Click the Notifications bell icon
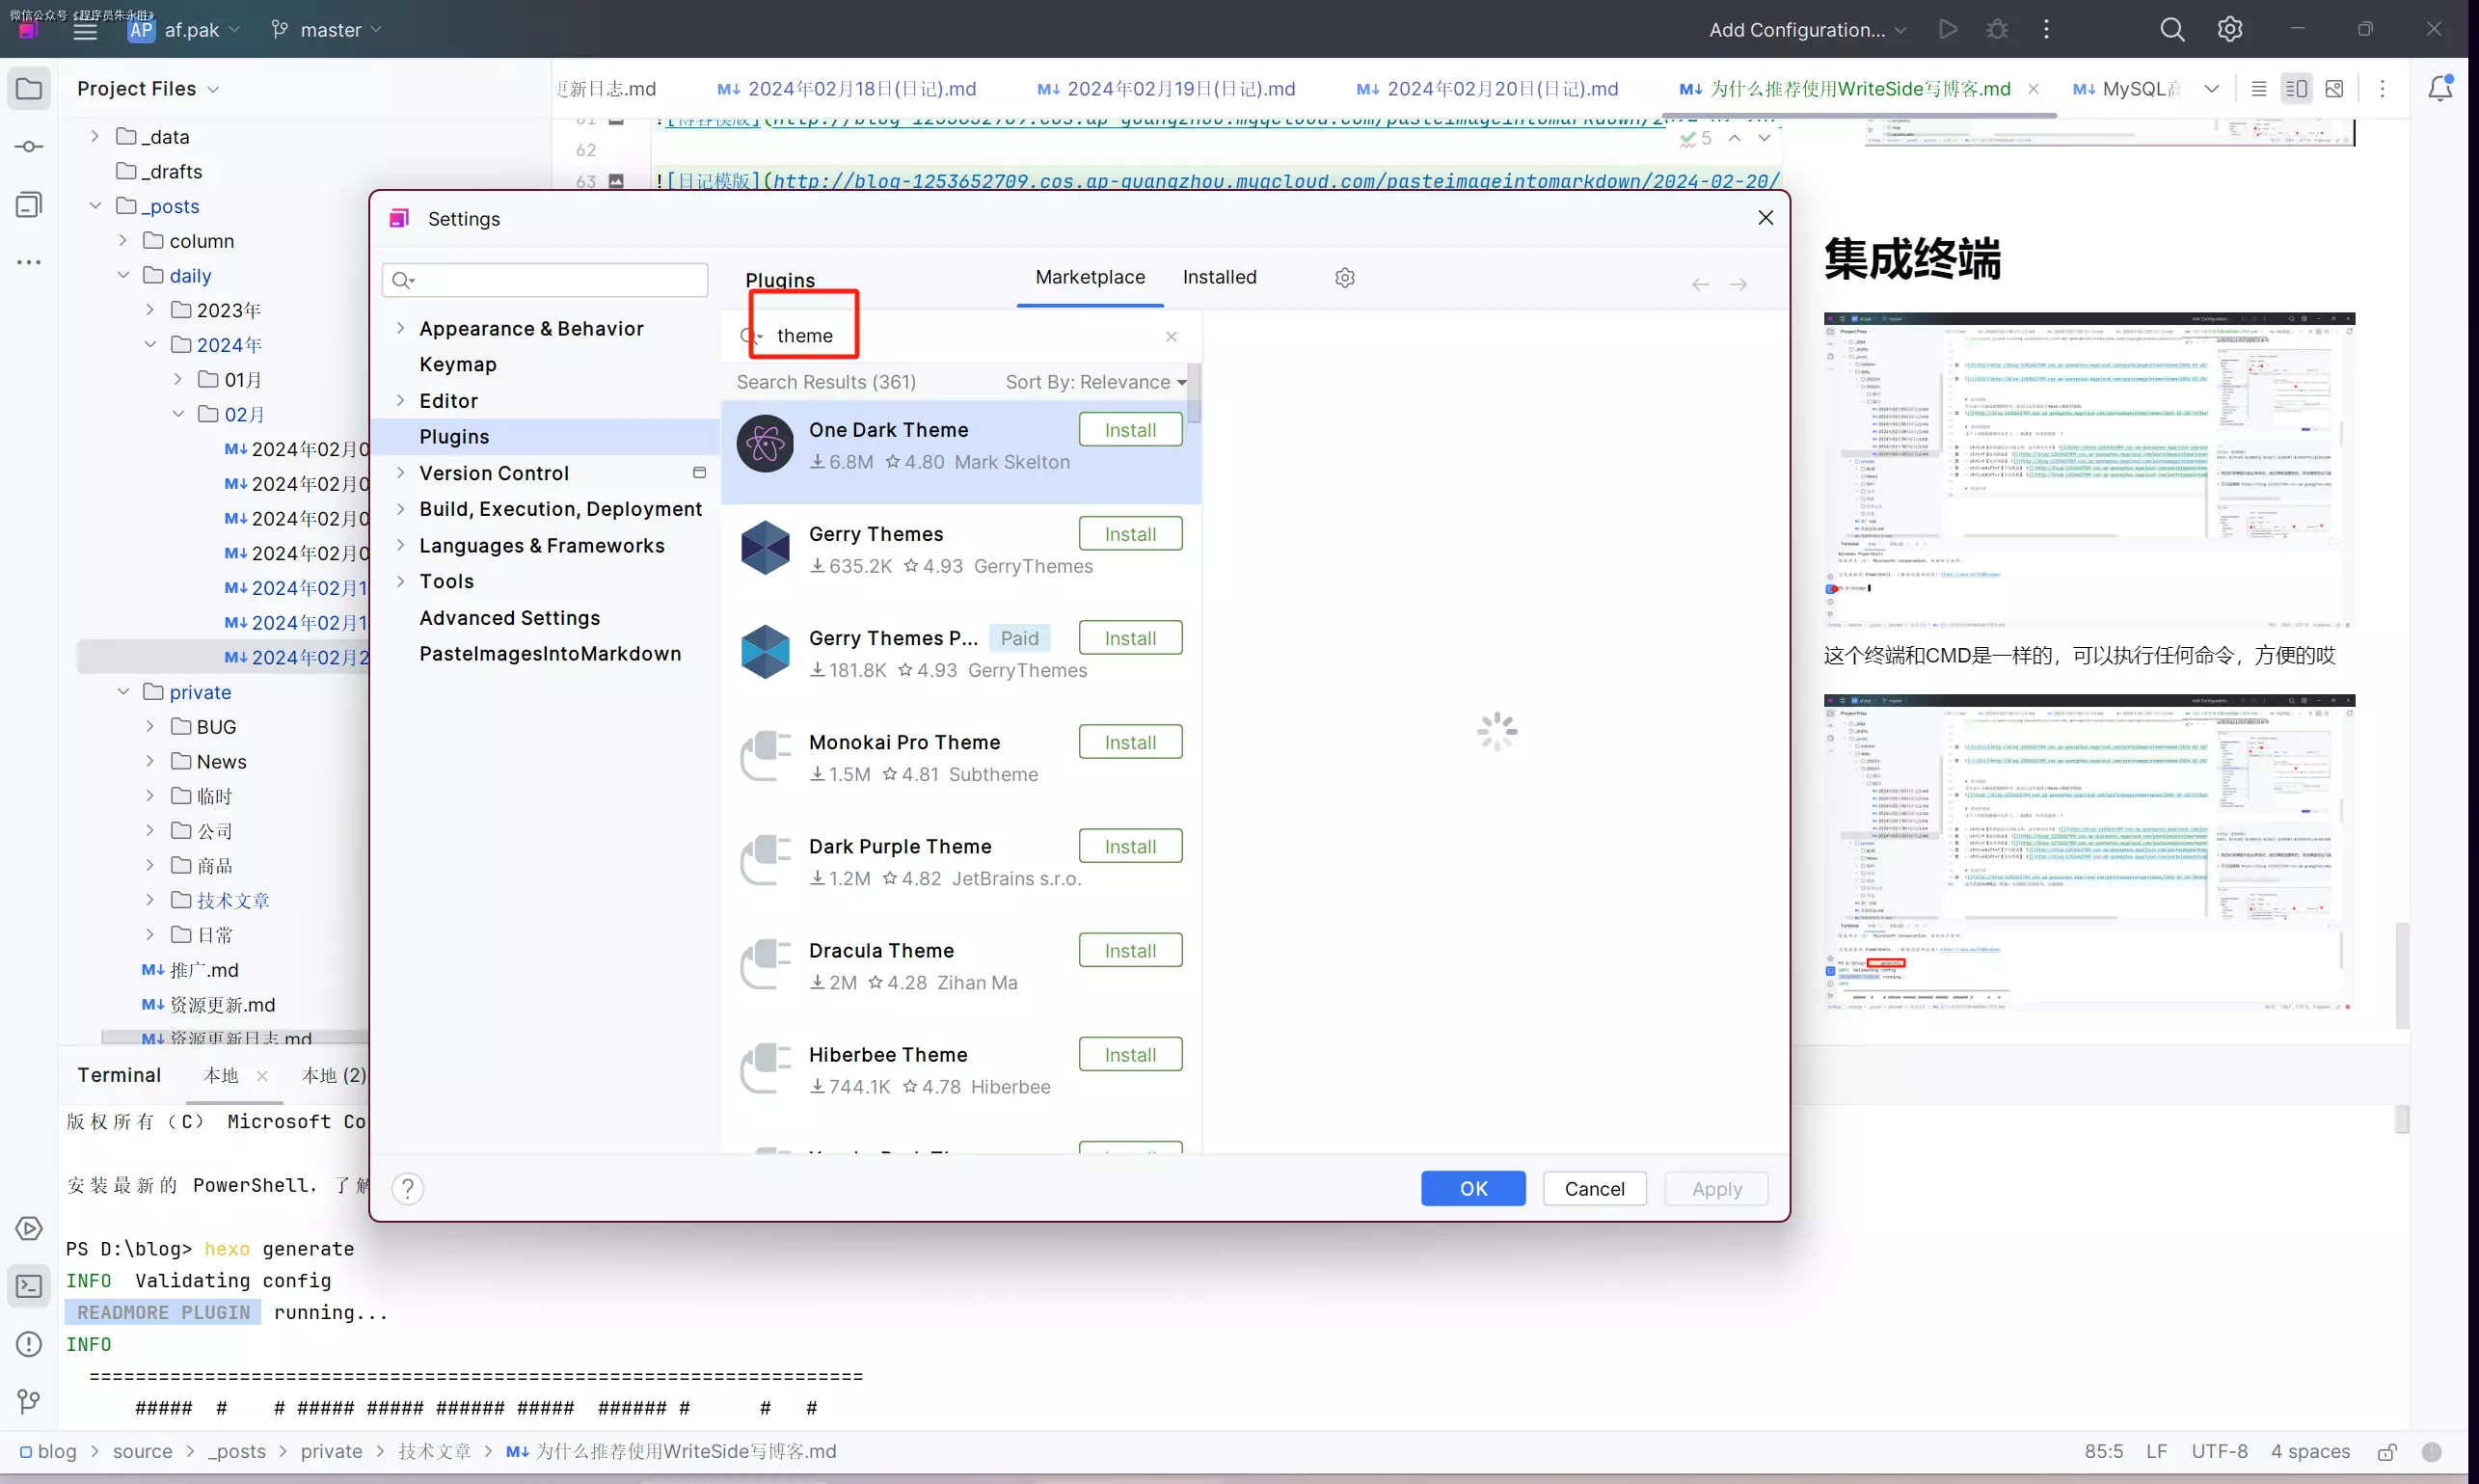The width and height of the screenshot is (2479, 1484). (x=2440, y=88)
